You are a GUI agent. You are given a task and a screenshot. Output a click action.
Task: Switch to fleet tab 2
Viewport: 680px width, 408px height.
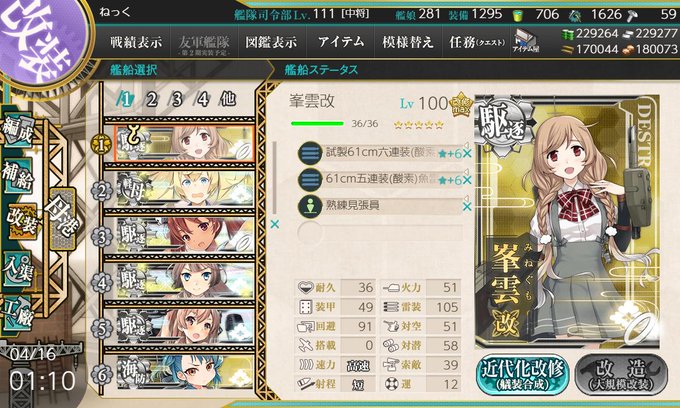151,100
